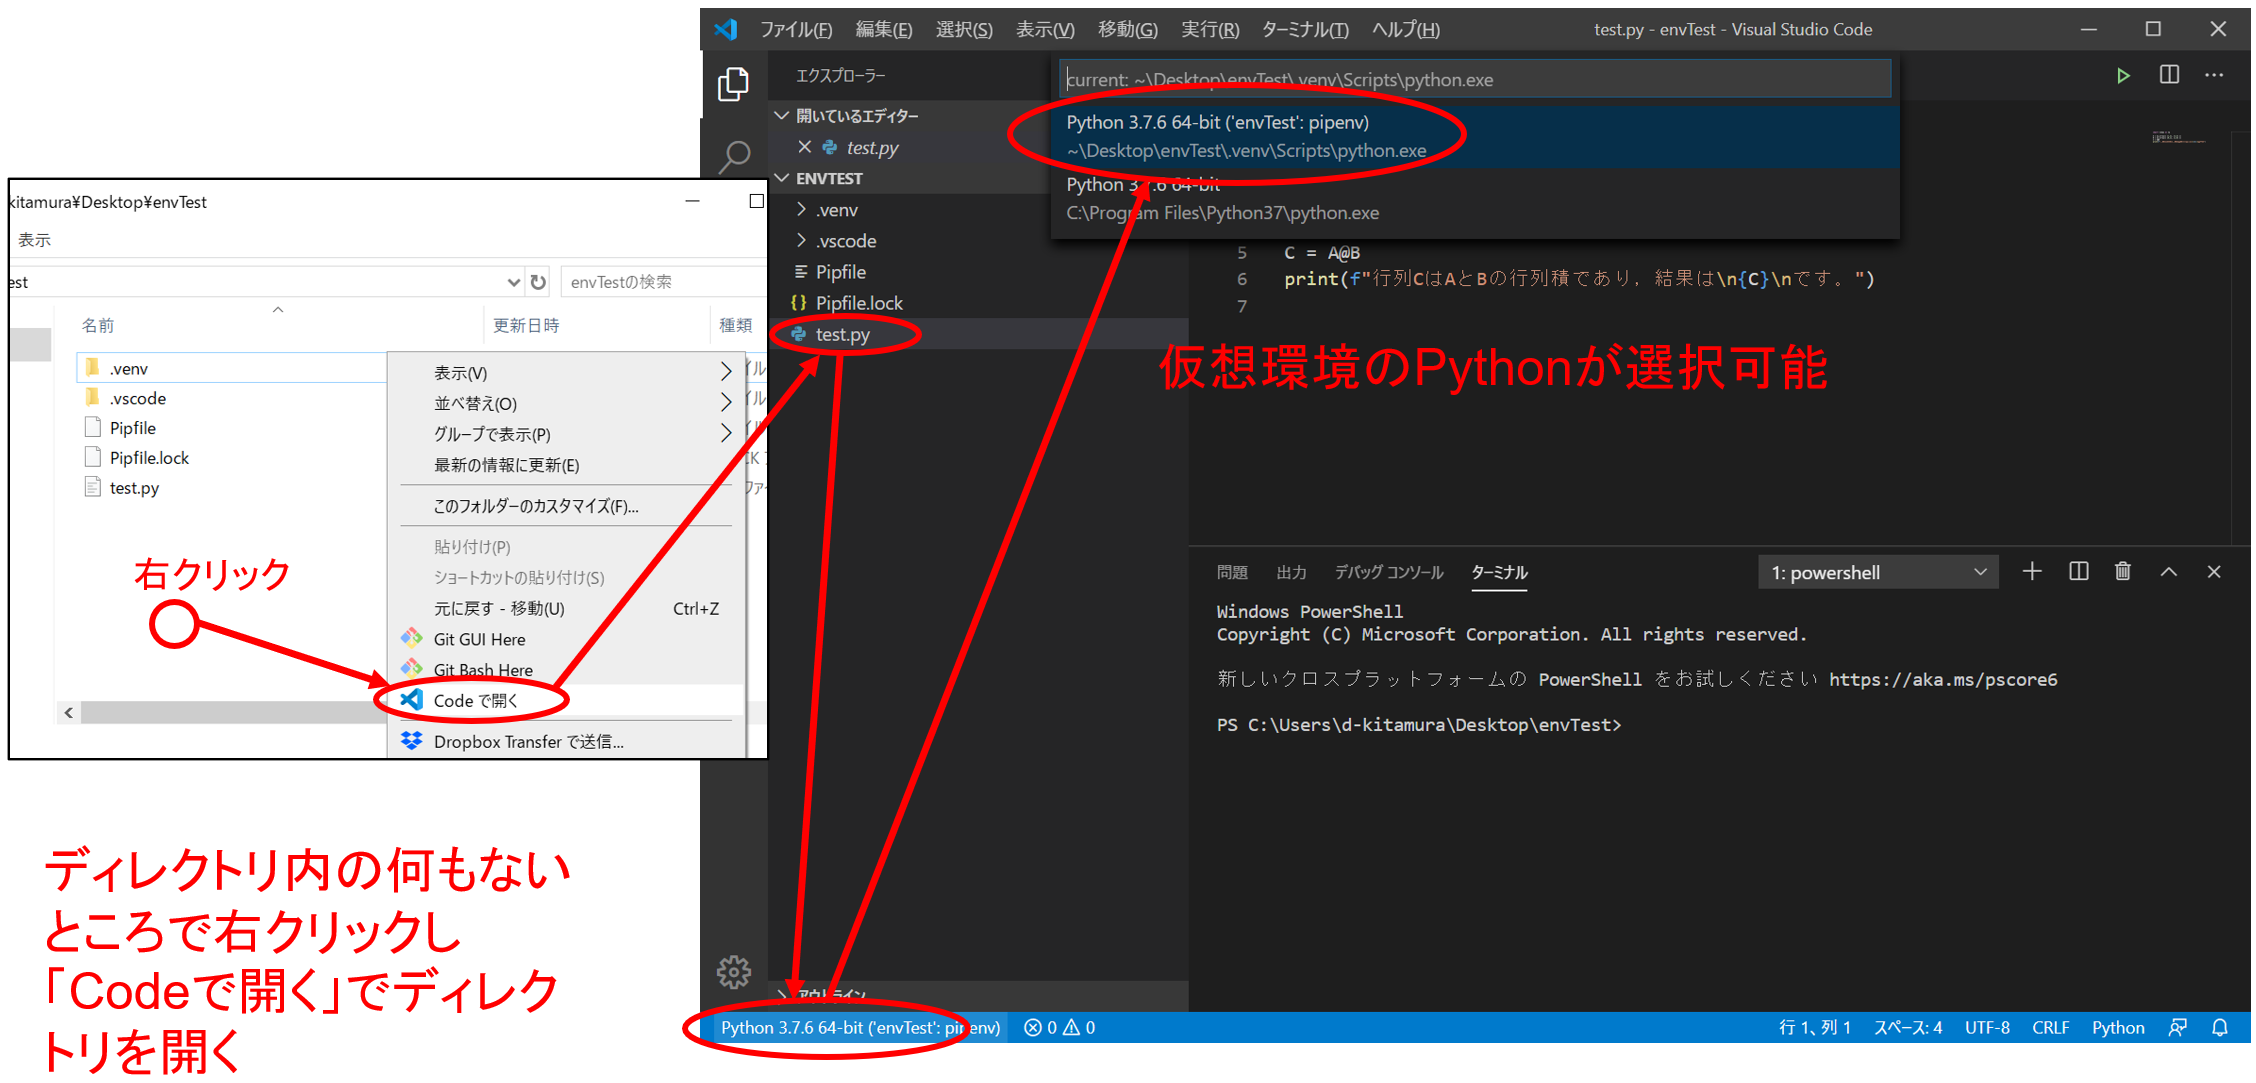Create a new terminal with plus icon
Viewport: 2256px width, 1083px height.
pos(2031,572)
